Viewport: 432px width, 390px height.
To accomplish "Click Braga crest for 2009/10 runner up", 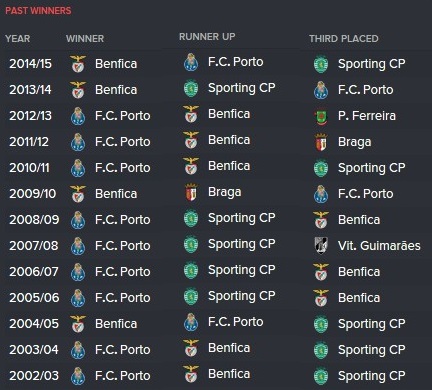I will 191,192.
